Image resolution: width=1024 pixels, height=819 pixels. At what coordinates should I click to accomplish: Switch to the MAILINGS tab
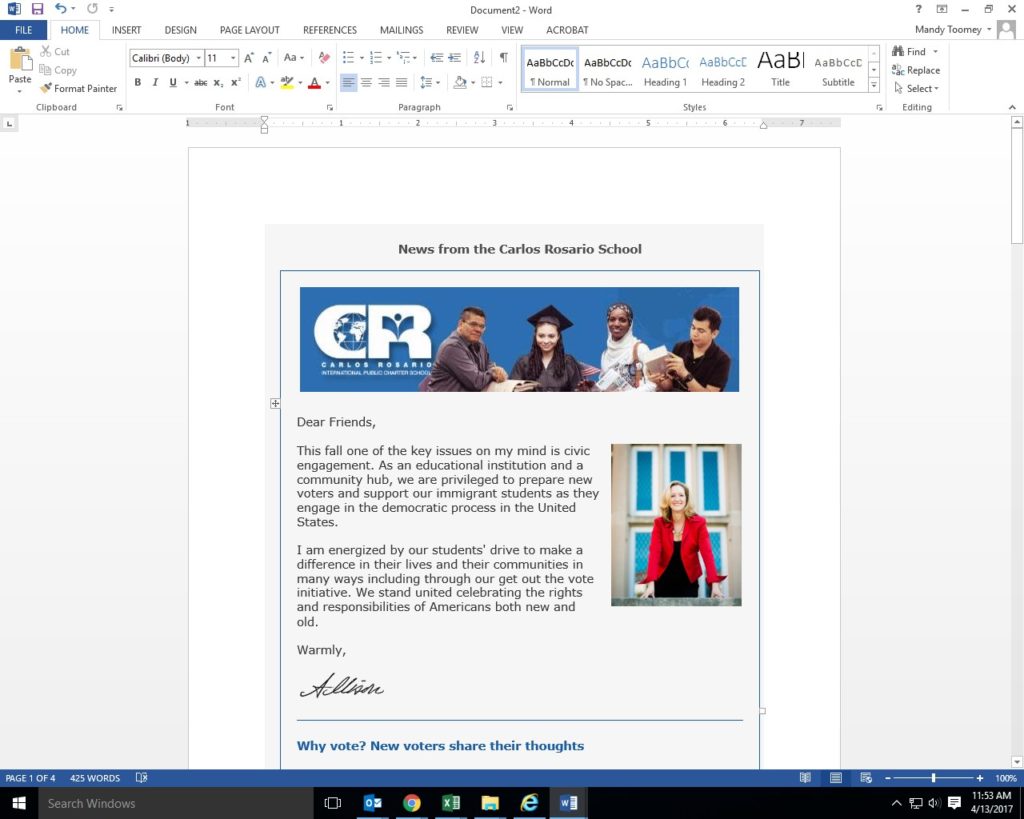[x=402, y=30]
